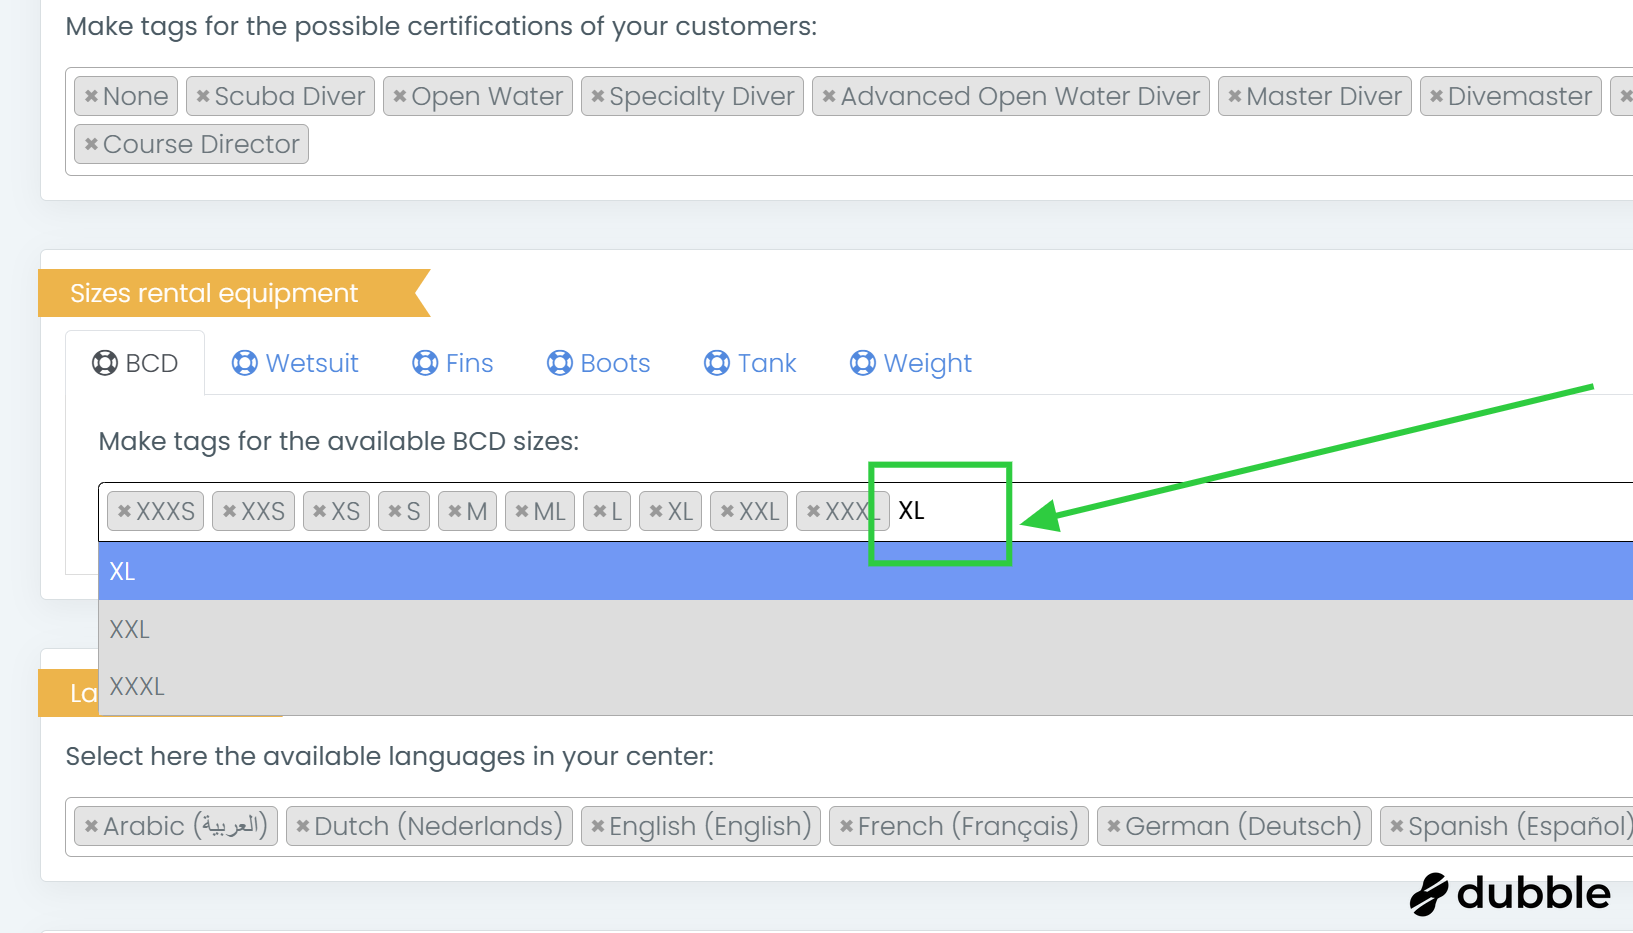Remove the ML size tag

522,512
